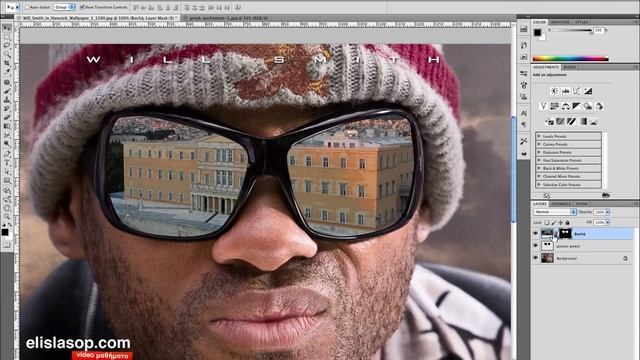
Task: Open the Fill slider arrow
Action: 608,222
